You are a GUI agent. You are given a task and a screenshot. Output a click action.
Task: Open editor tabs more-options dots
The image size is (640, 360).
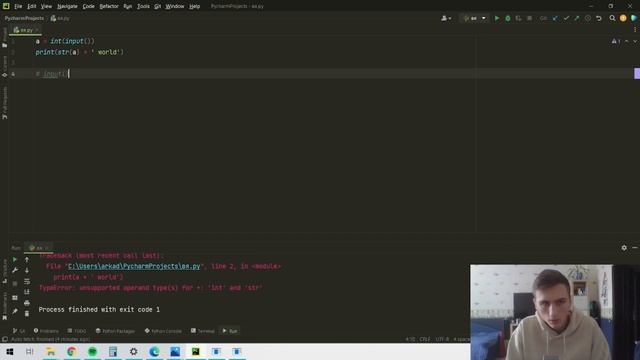coord(635,30)
